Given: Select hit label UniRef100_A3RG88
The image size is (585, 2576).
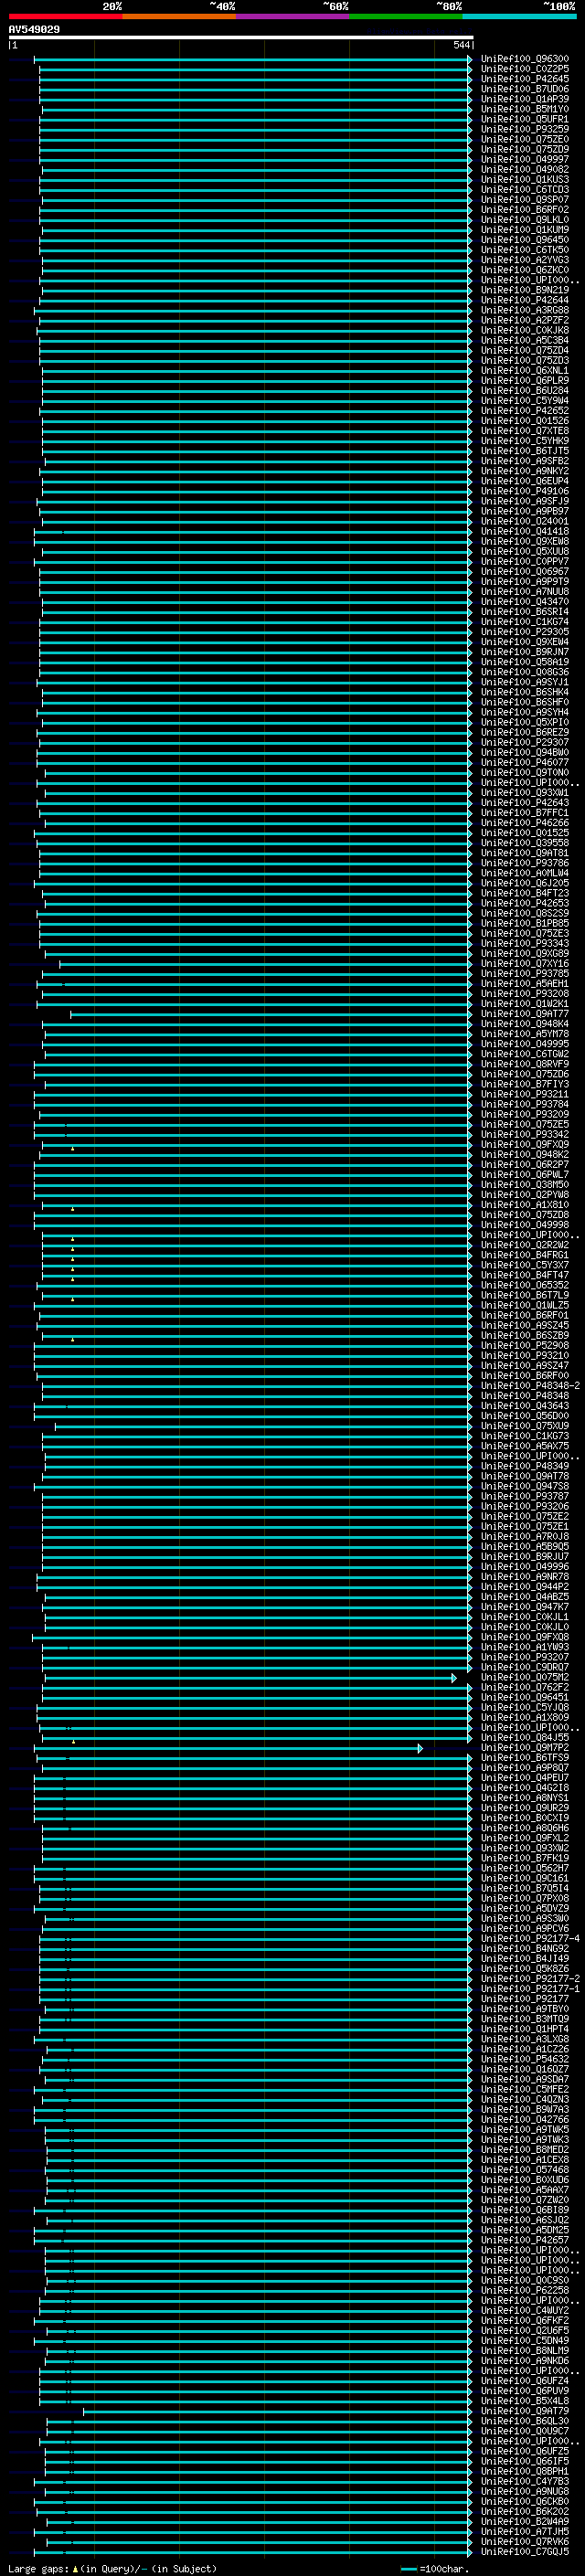Looking at the screenshot, I should [x=525, y=310].
